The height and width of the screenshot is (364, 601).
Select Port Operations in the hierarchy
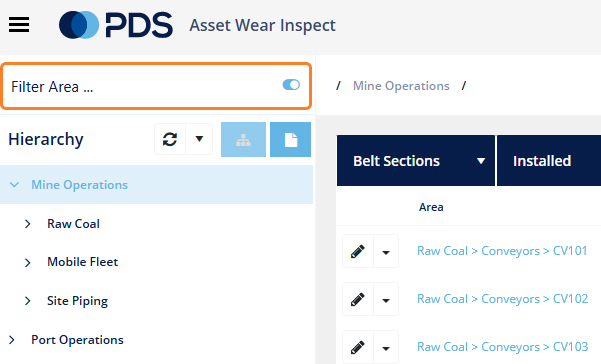77,340
